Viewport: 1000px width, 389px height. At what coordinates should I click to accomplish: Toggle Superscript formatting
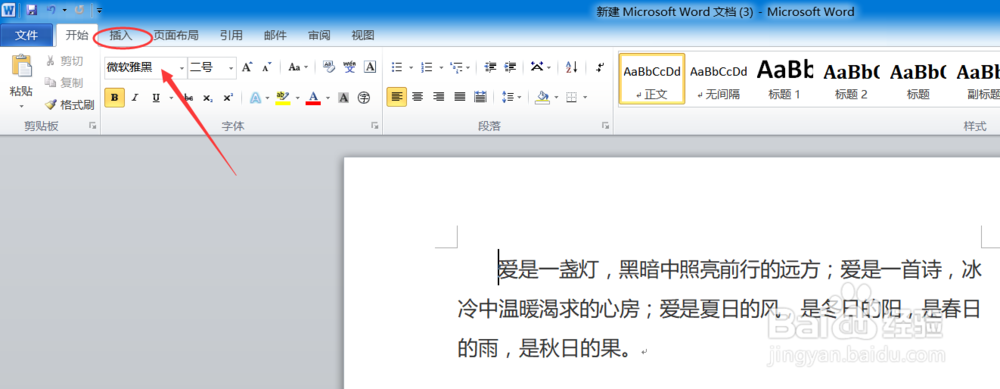tap(228, 98)
